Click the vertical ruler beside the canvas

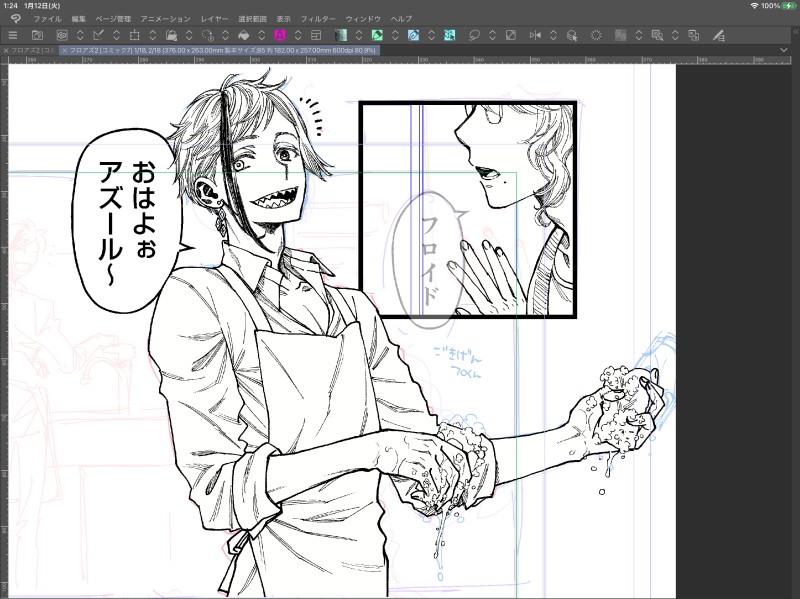(x=4, y=331)
